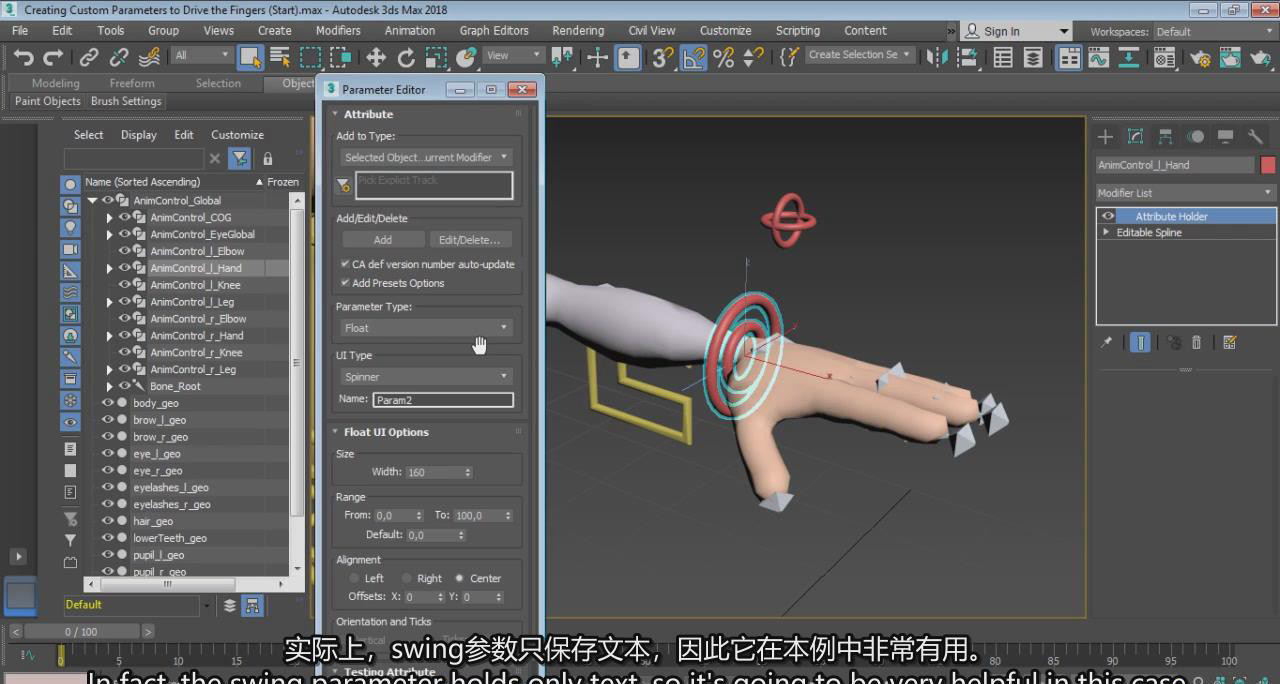Open the UI Type Spinner dropdown
Screen dimensions: 1280x684
pos(426,377)
